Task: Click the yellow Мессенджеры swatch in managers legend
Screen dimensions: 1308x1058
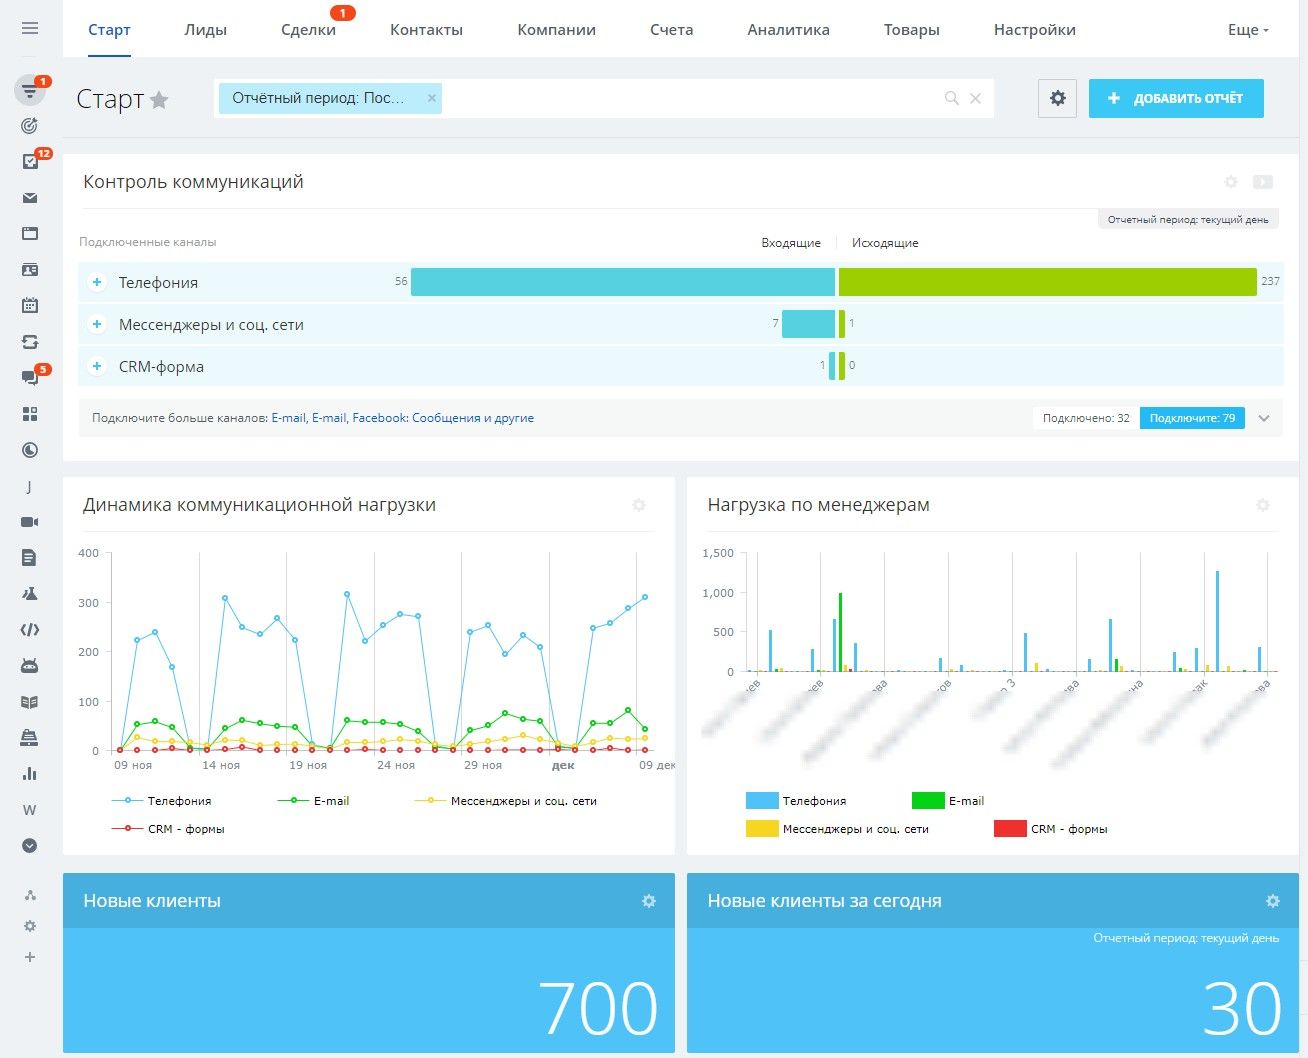Action: pos(762,829)
